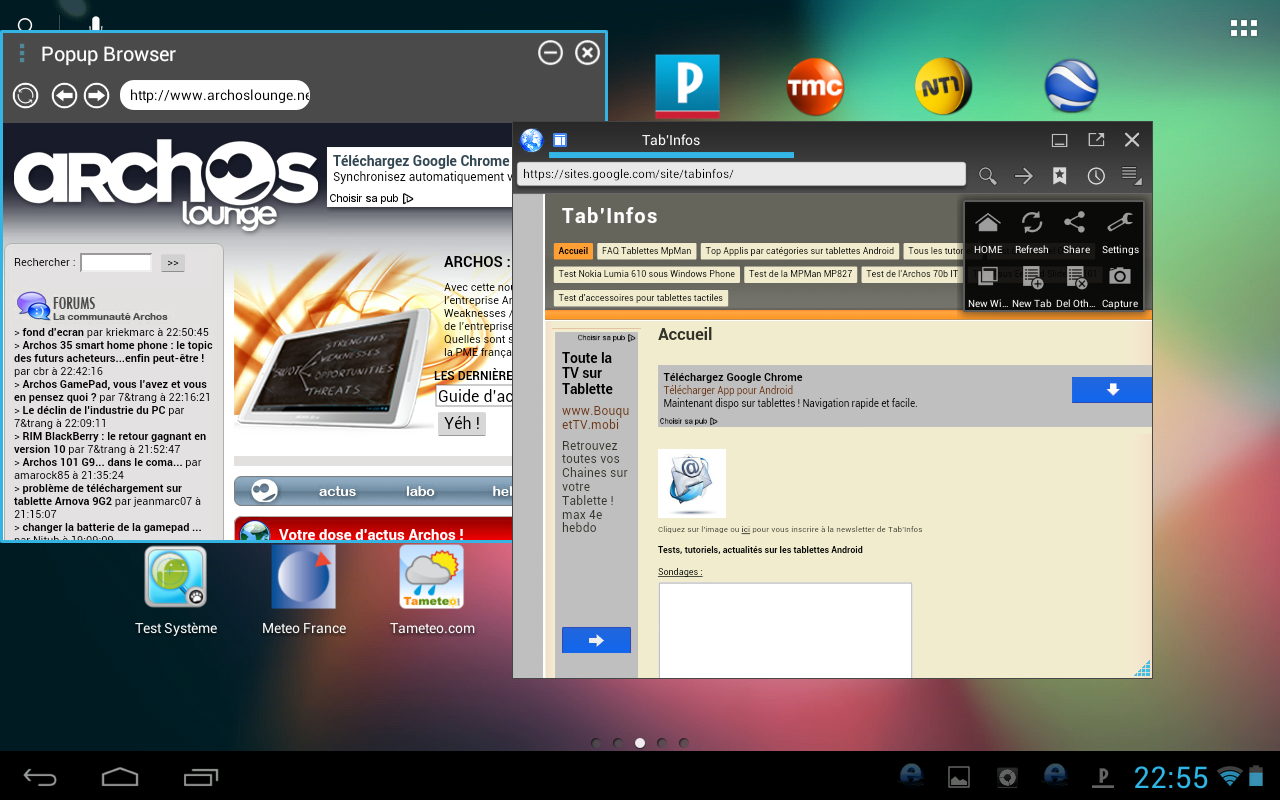Image resolution: width=1280 pixels, height=800 pixels.
Task: Click the Yéh ! button on Archos page
Action: coord(462,423)
